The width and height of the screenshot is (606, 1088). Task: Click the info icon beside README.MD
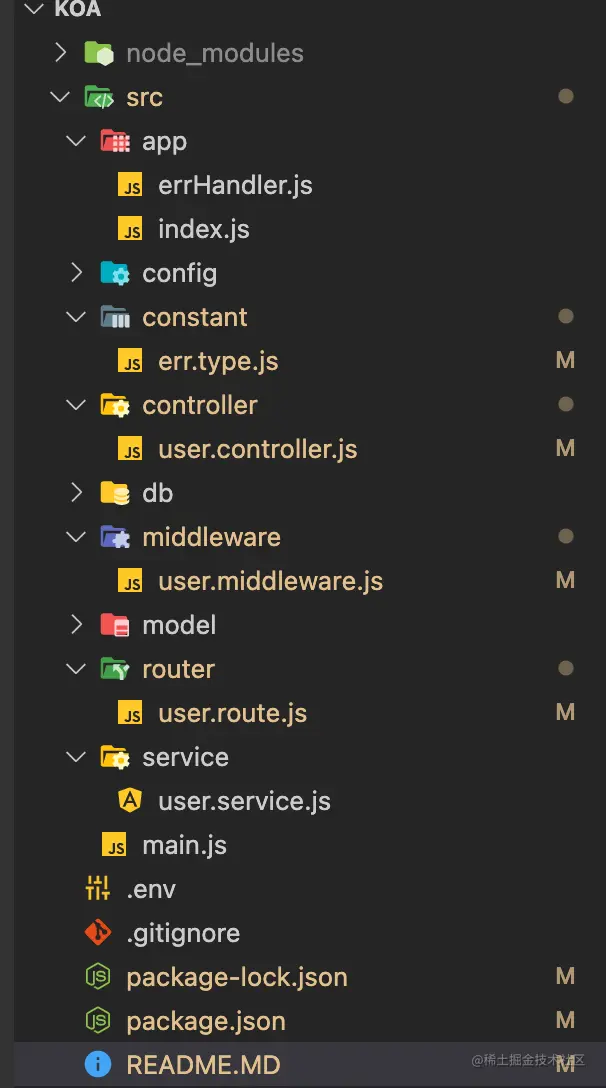(98, 1065)
